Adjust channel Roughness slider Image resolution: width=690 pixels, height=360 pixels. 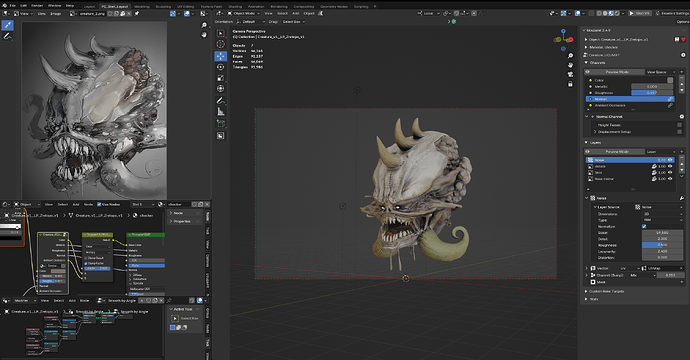click(x=652, y=93)
